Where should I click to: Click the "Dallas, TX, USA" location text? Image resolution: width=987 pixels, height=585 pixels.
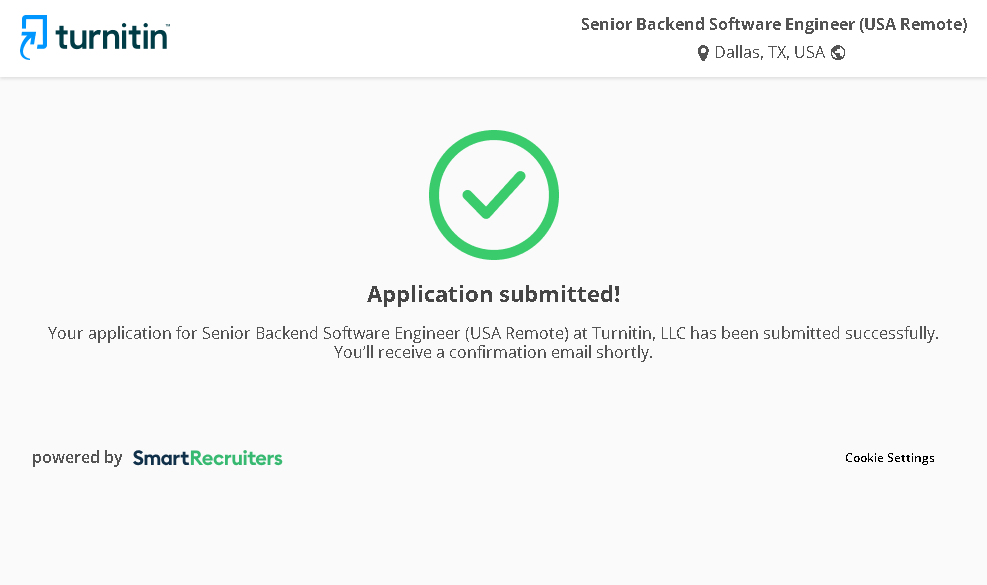coord(769,53)
